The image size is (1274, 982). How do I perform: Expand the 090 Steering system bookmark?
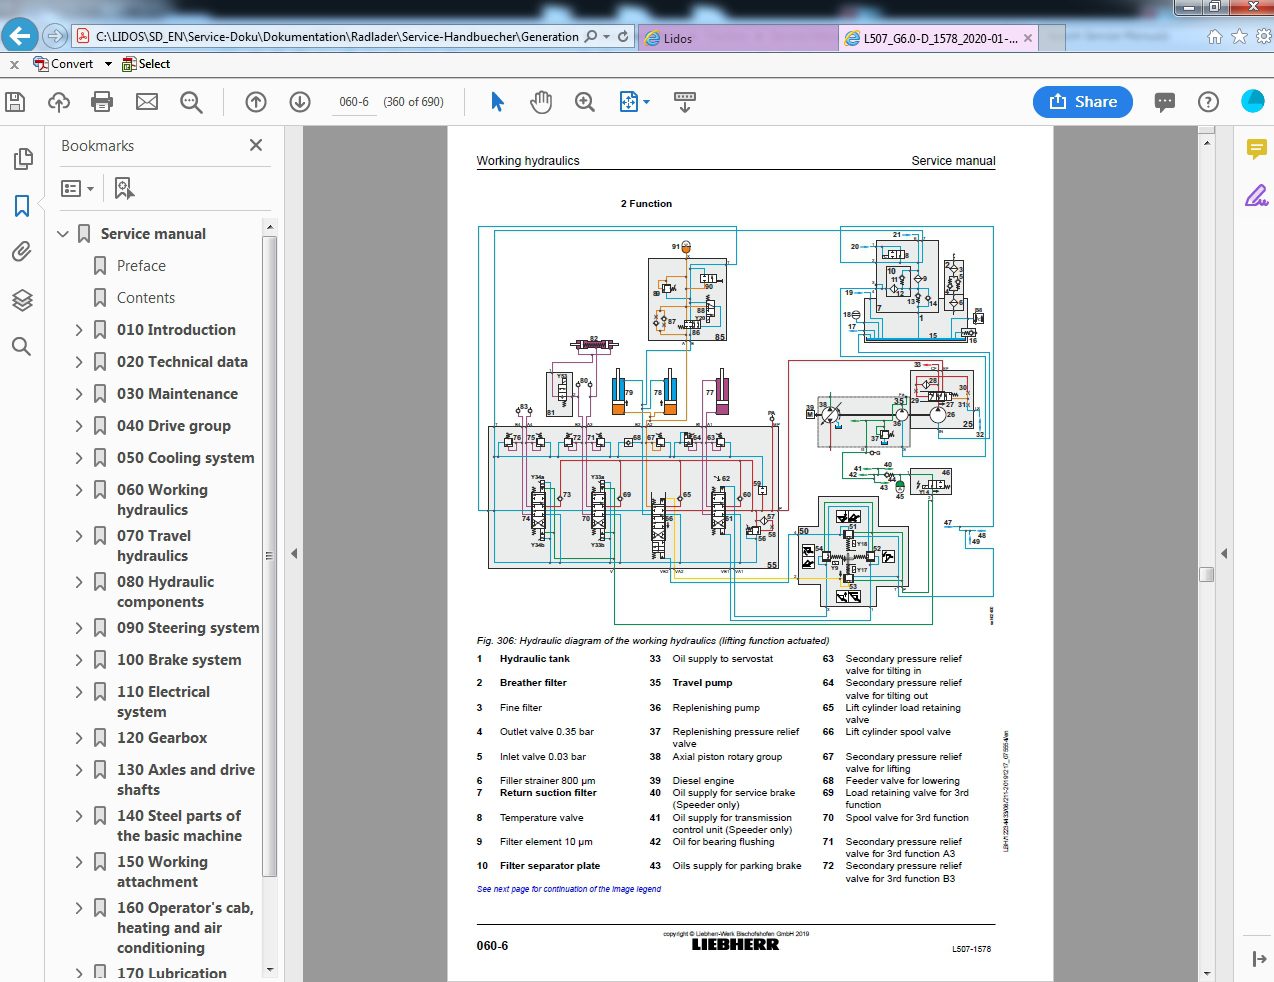79,628
